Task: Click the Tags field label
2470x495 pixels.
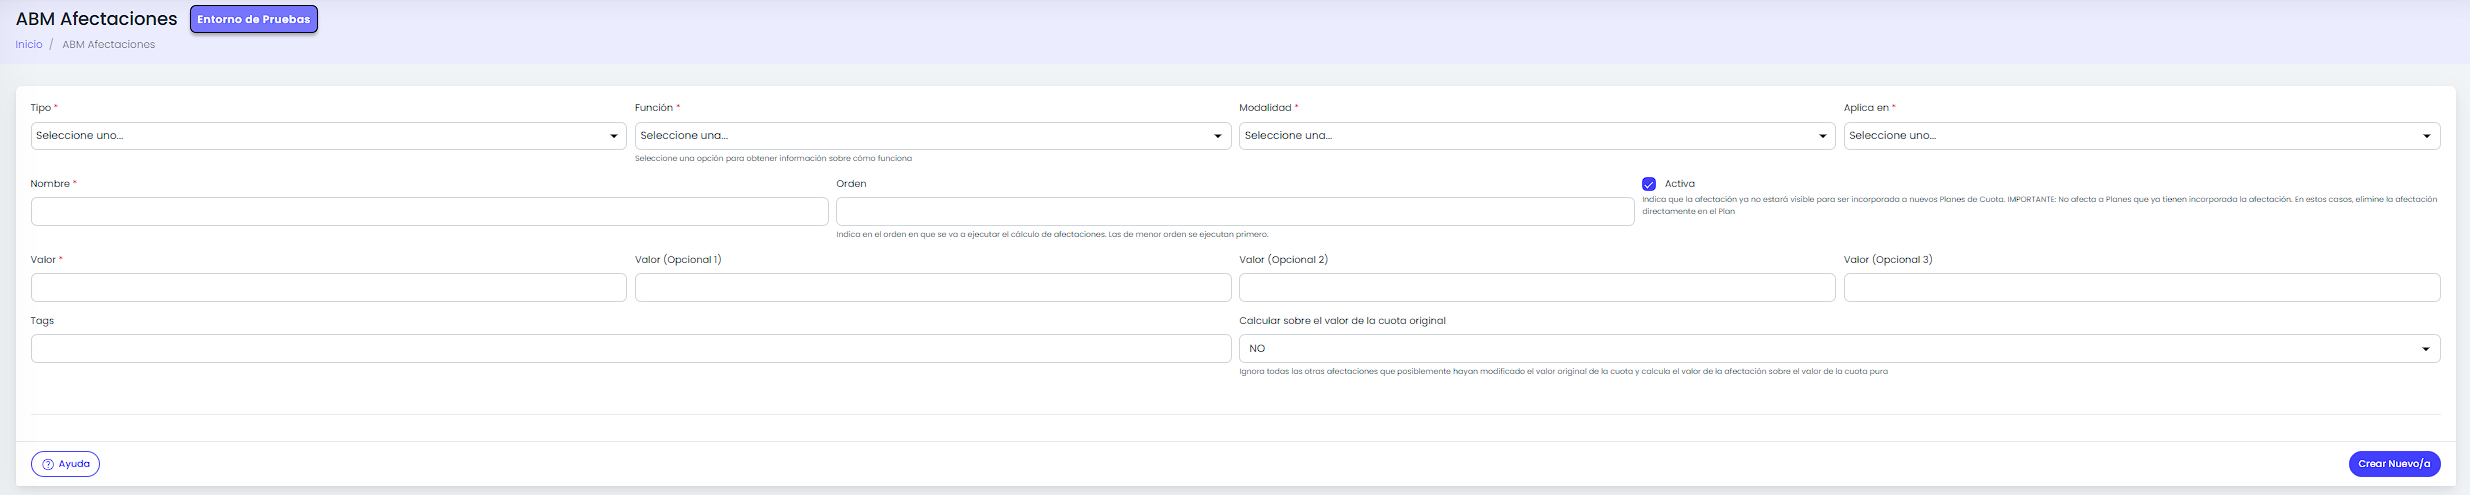Action: point(42,321)
